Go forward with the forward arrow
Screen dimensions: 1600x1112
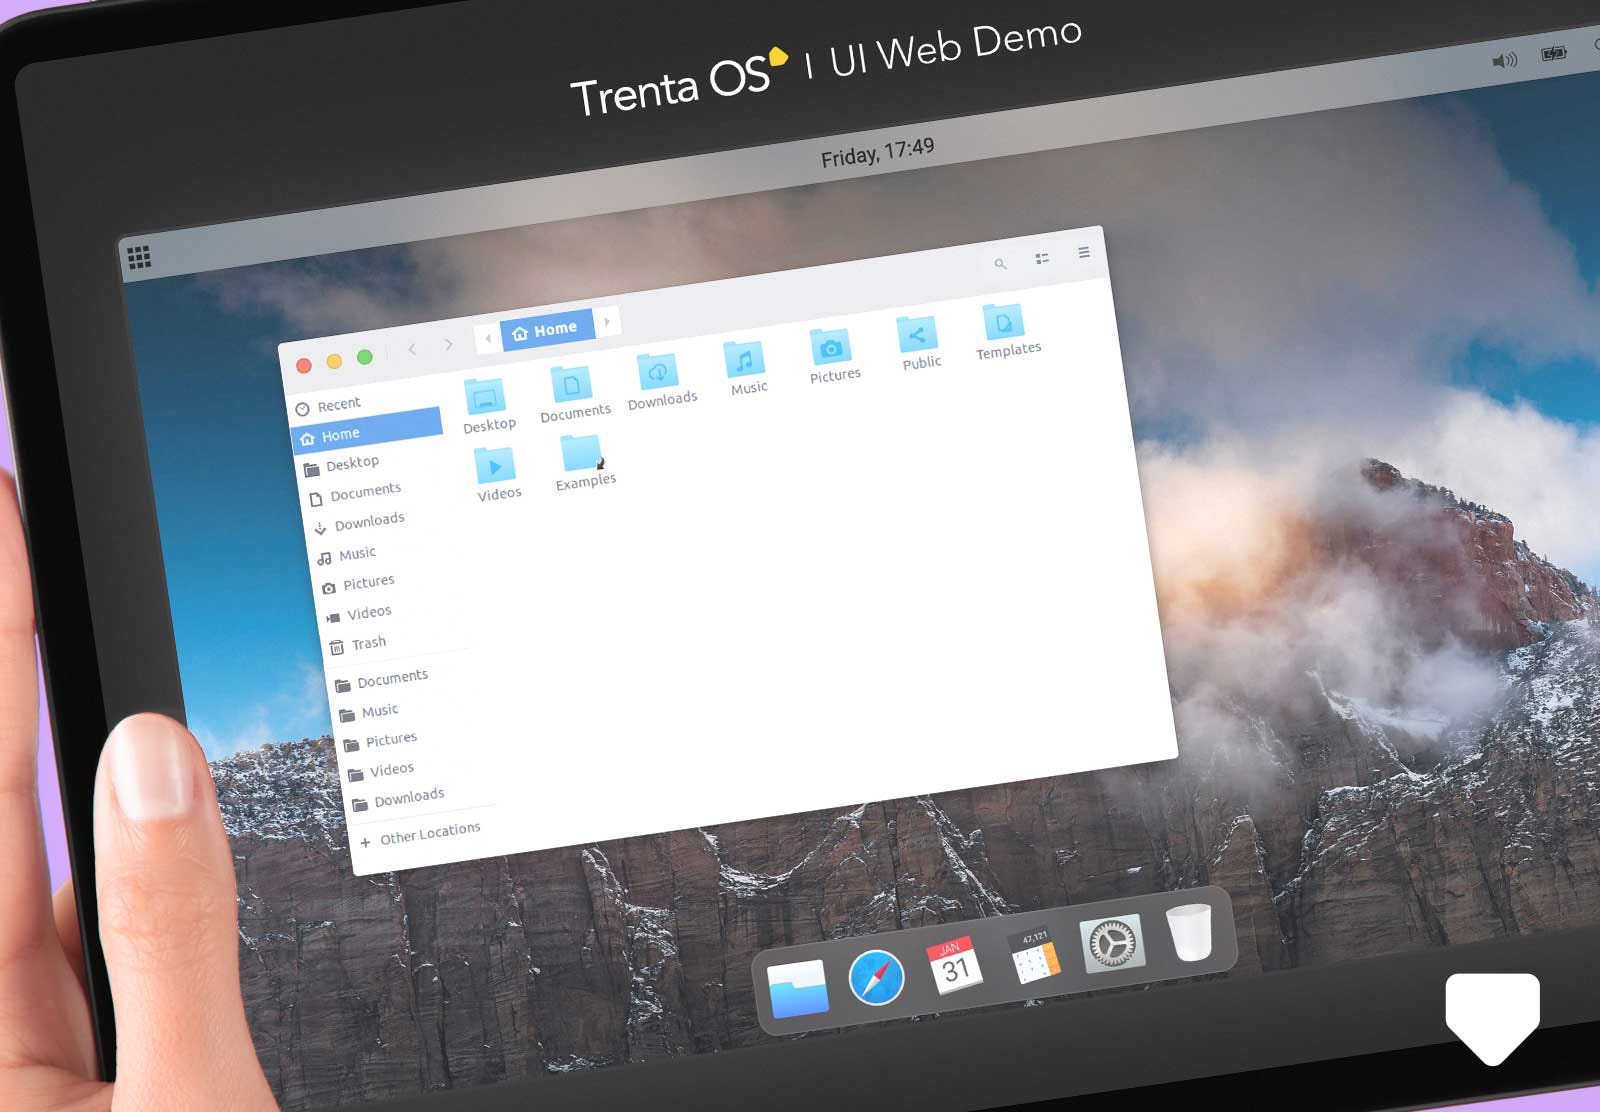449,343
